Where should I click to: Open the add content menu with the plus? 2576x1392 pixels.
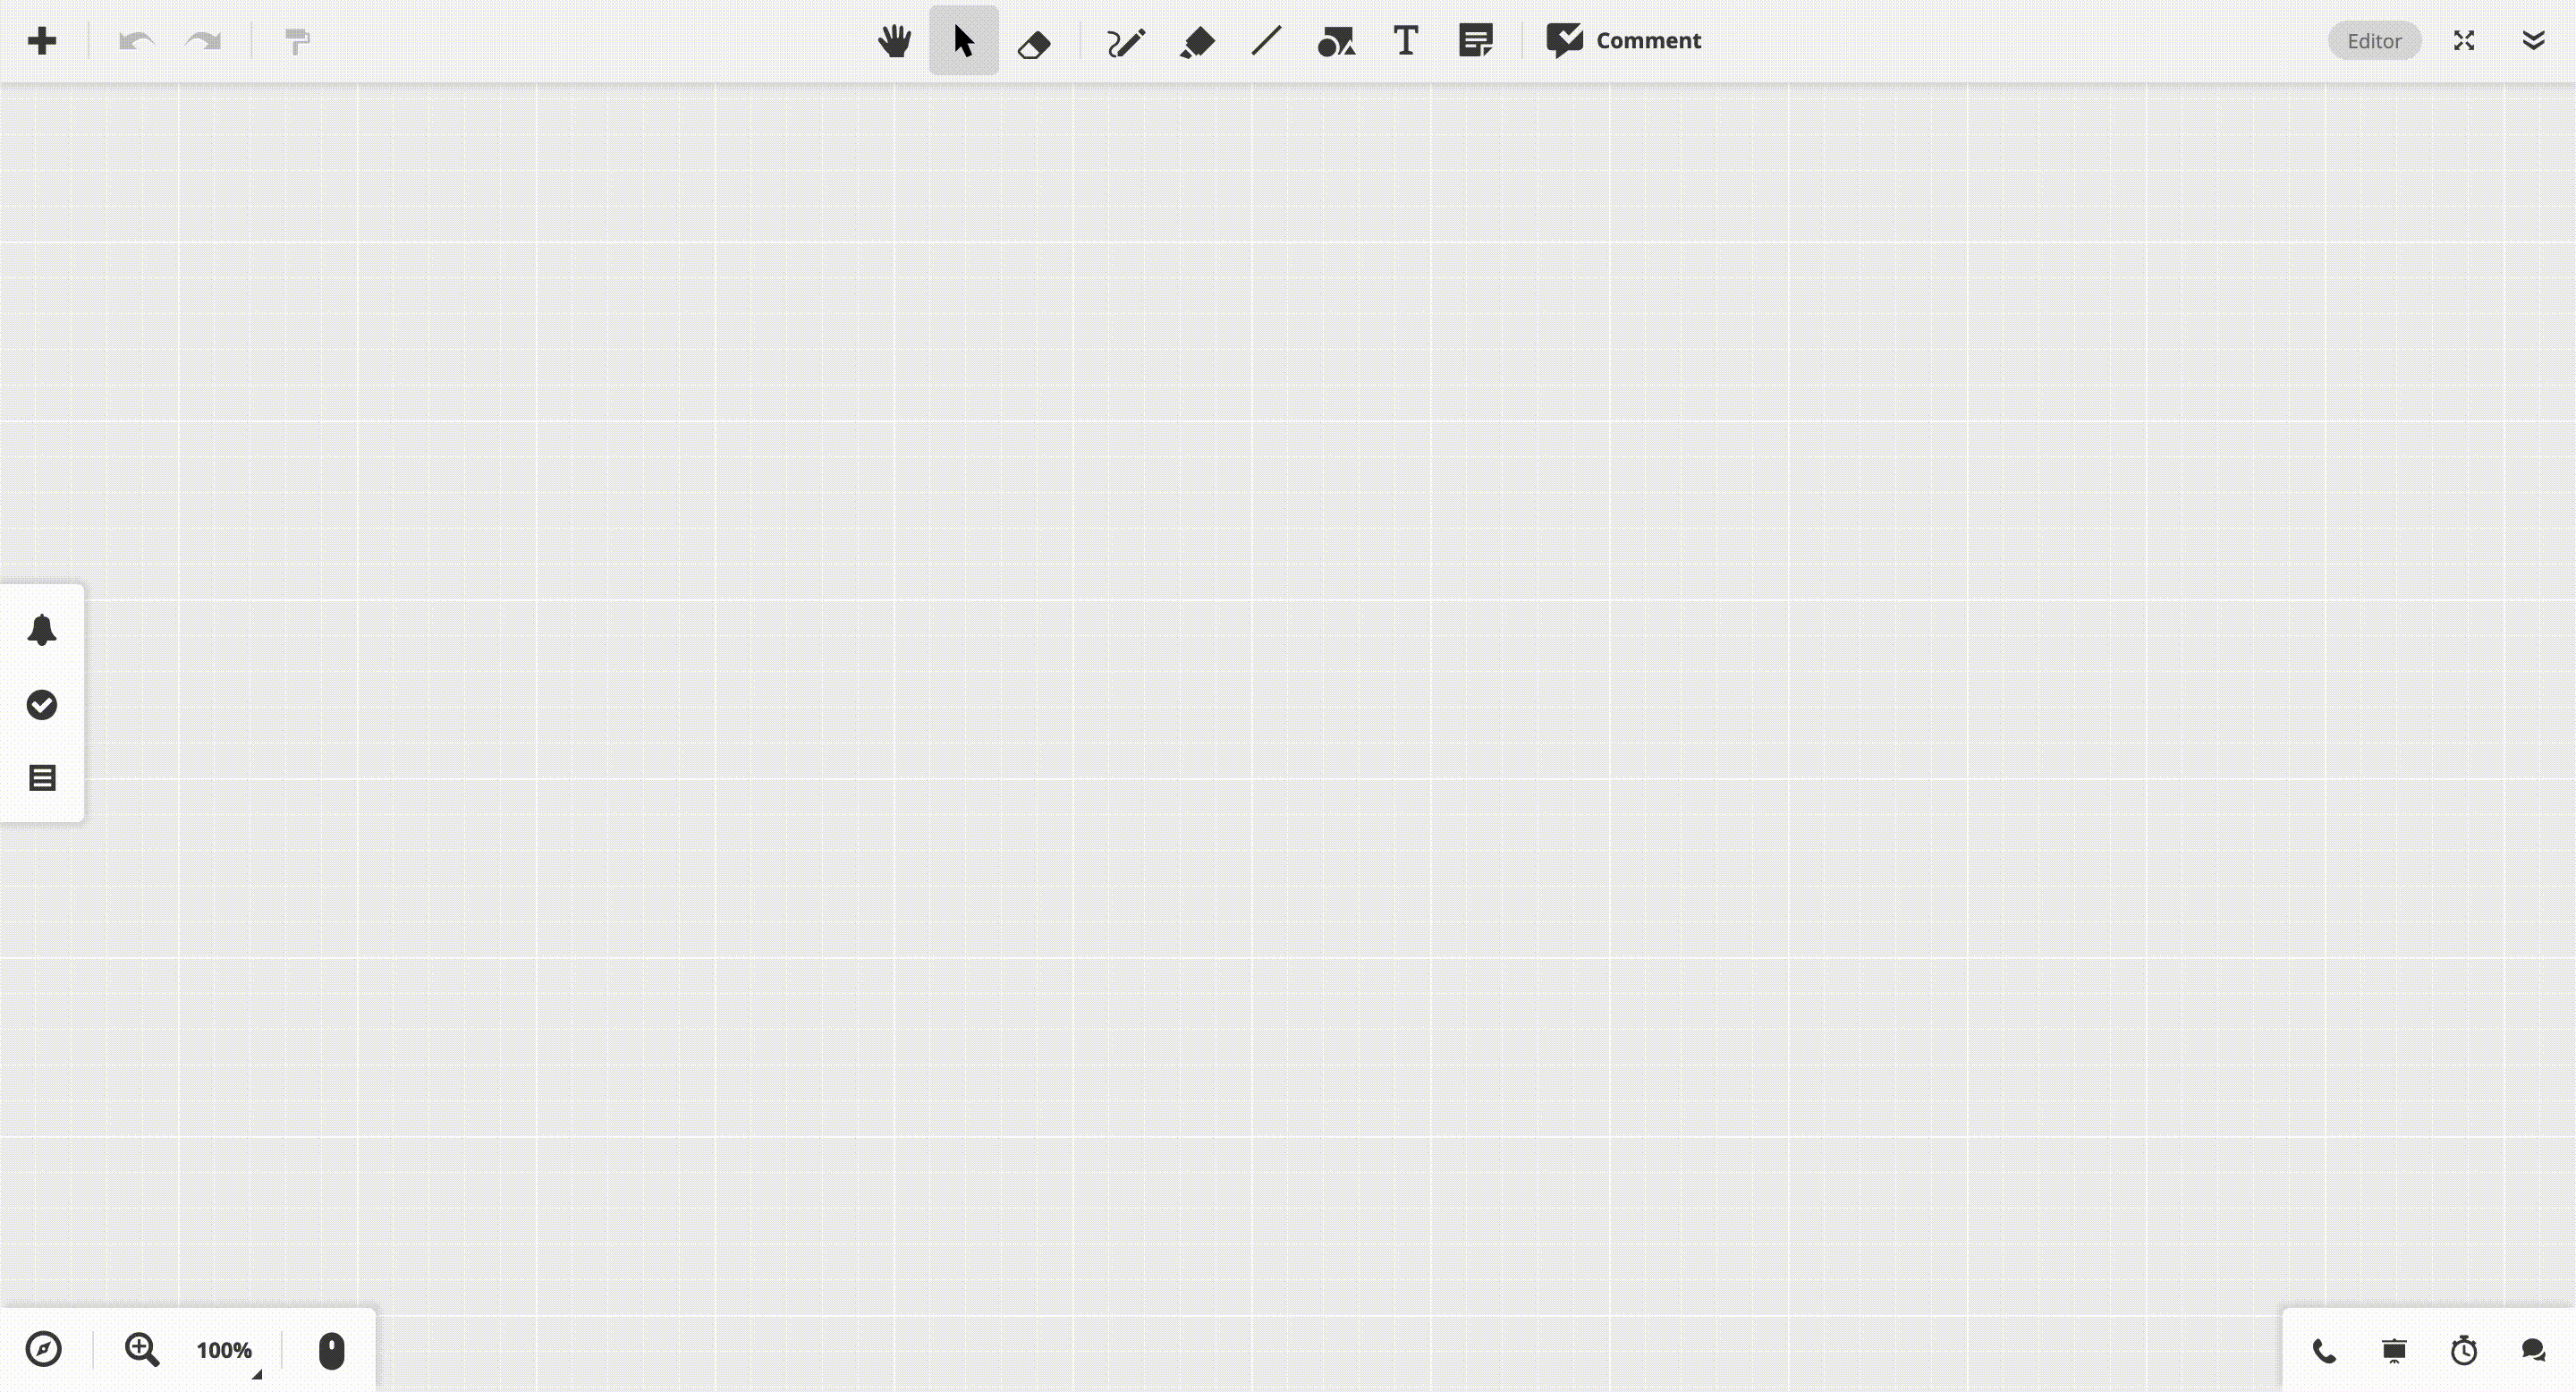(x=42, y=40)
